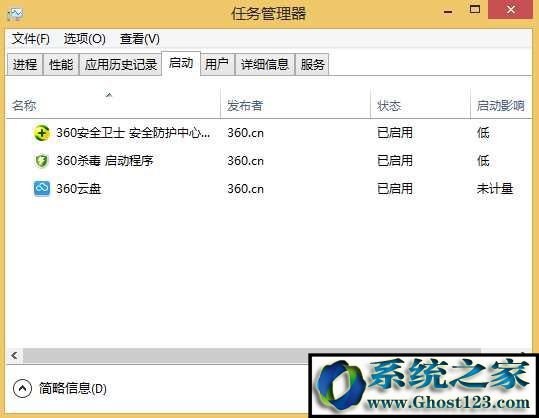539x418 pixels.
Task: Open the 选项(O) menu
Action: pos(85,38)
